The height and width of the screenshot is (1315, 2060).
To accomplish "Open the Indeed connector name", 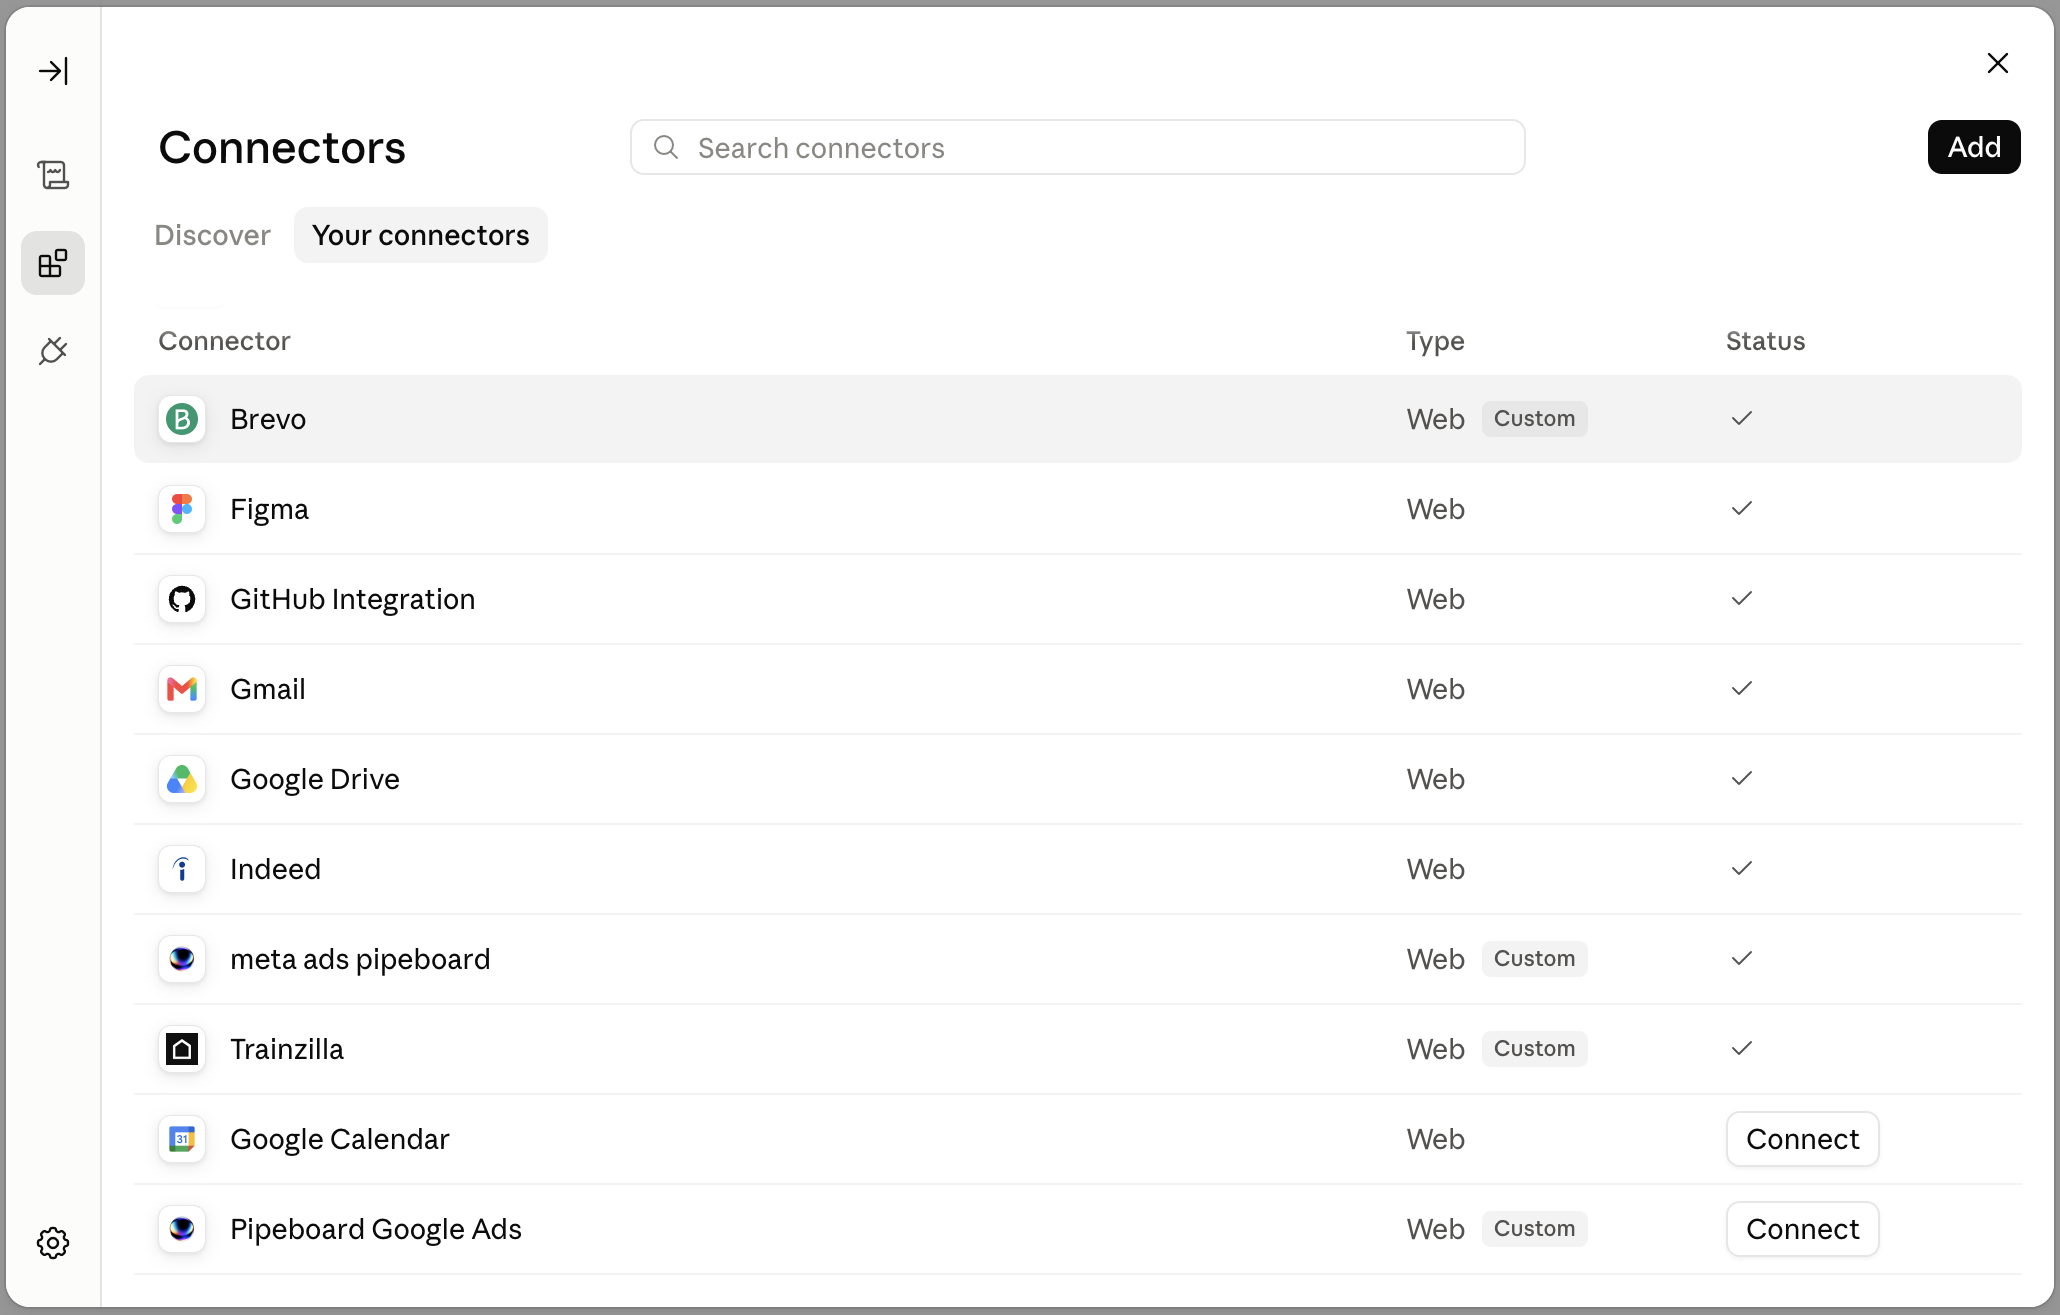I will click(x=275, y=869).
